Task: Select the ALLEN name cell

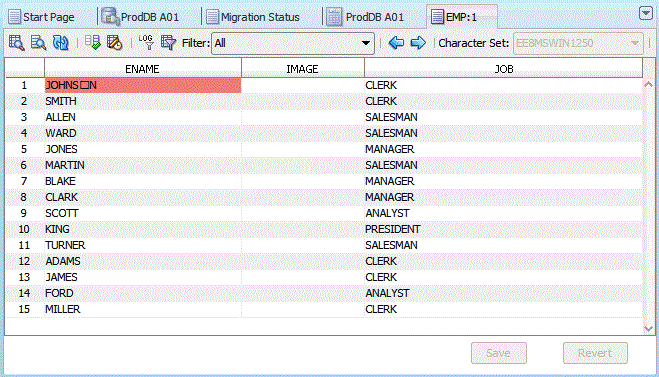Action: pyautogui.click(x=143, y=117)
